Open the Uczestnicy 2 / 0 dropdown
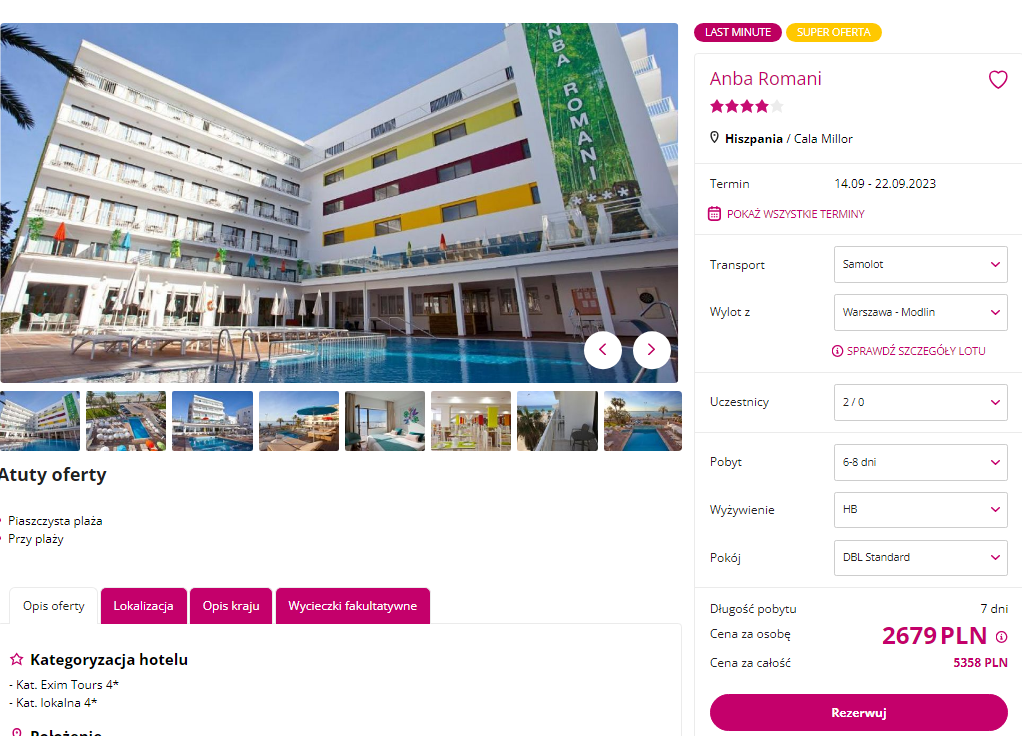 pyautogui.click(x=920, y=402)
